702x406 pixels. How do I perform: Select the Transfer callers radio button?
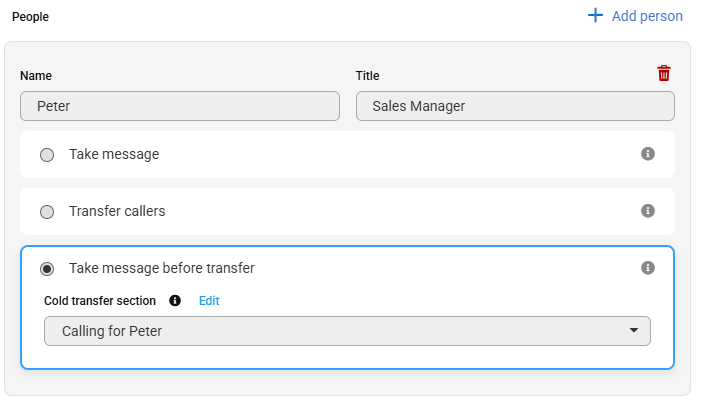coord(47,212)
